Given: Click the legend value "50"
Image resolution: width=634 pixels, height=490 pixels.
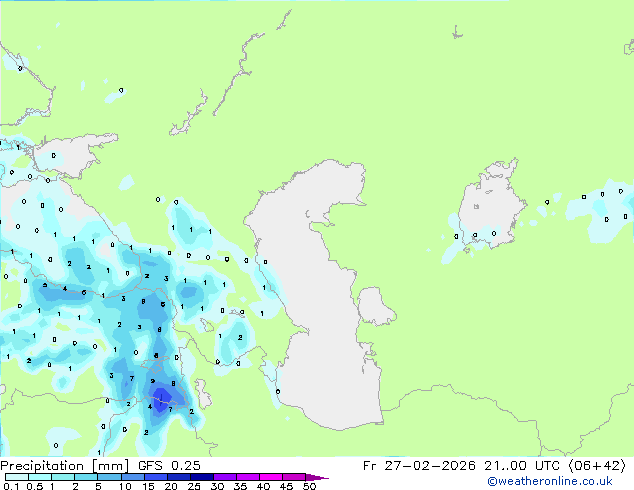Looking at the screenshot, I should point(309,486).
